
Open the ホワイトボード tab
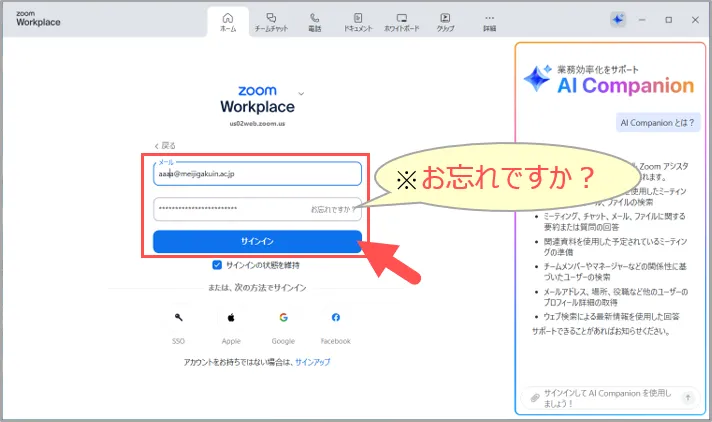pyautogui.click(x=401, y=22)
